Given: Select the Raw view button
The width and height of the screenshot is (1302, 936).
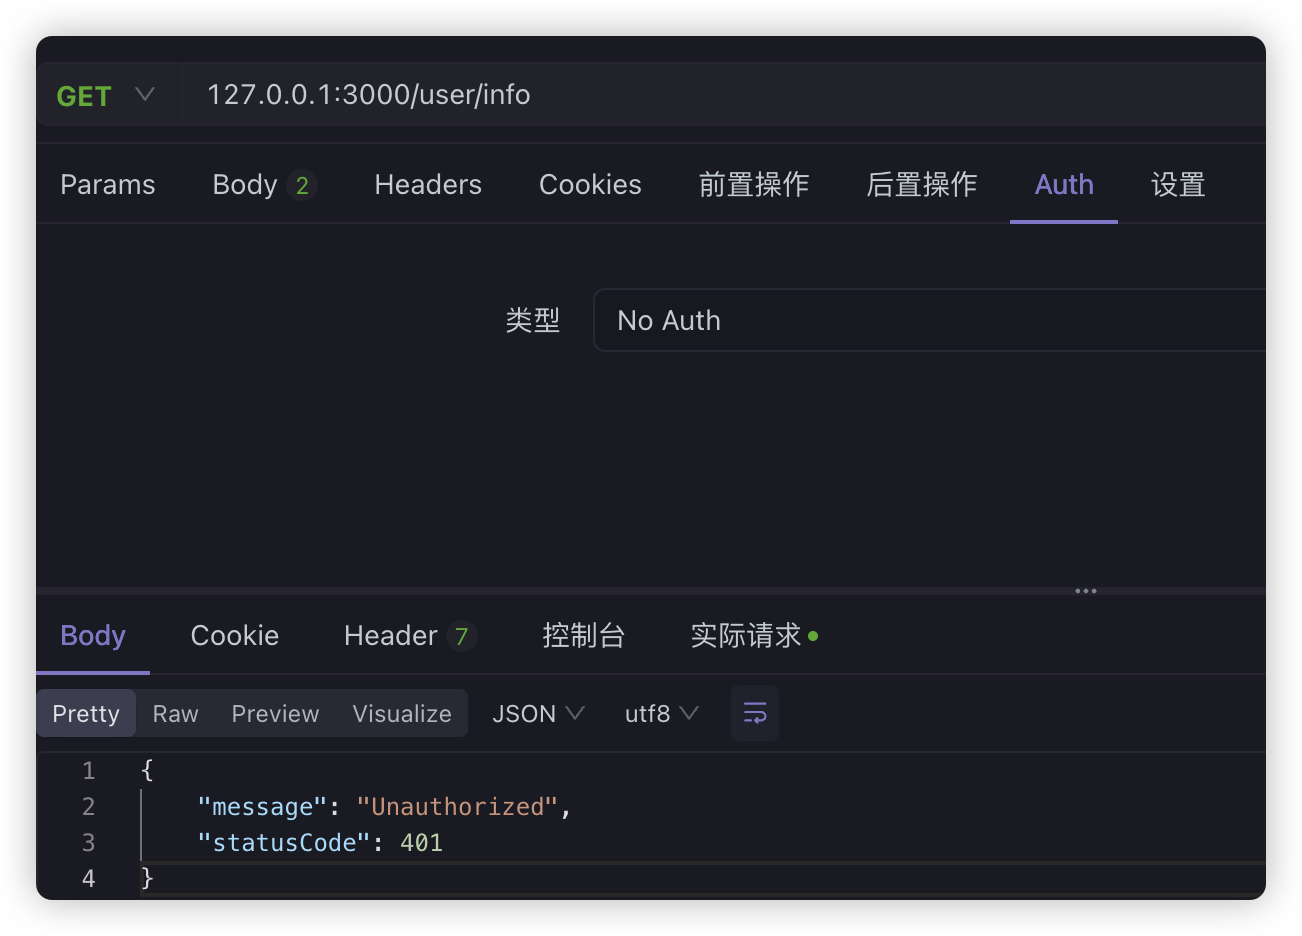Looking at the screenshot, I should click(x=175, y=714).
